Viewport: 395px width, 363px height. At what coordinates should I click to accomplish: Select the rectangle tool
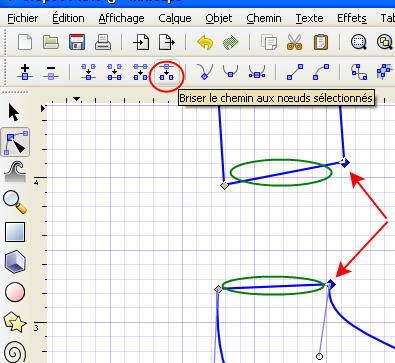(x=15, y=232)
